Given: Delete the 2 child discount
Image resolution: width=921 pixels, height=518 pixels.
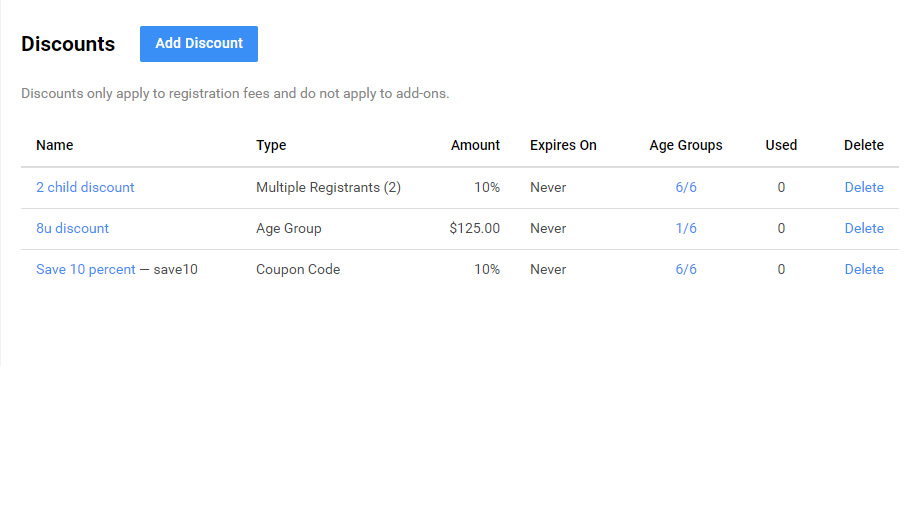Looking at the screenshot, I should [x=864, y=187].
